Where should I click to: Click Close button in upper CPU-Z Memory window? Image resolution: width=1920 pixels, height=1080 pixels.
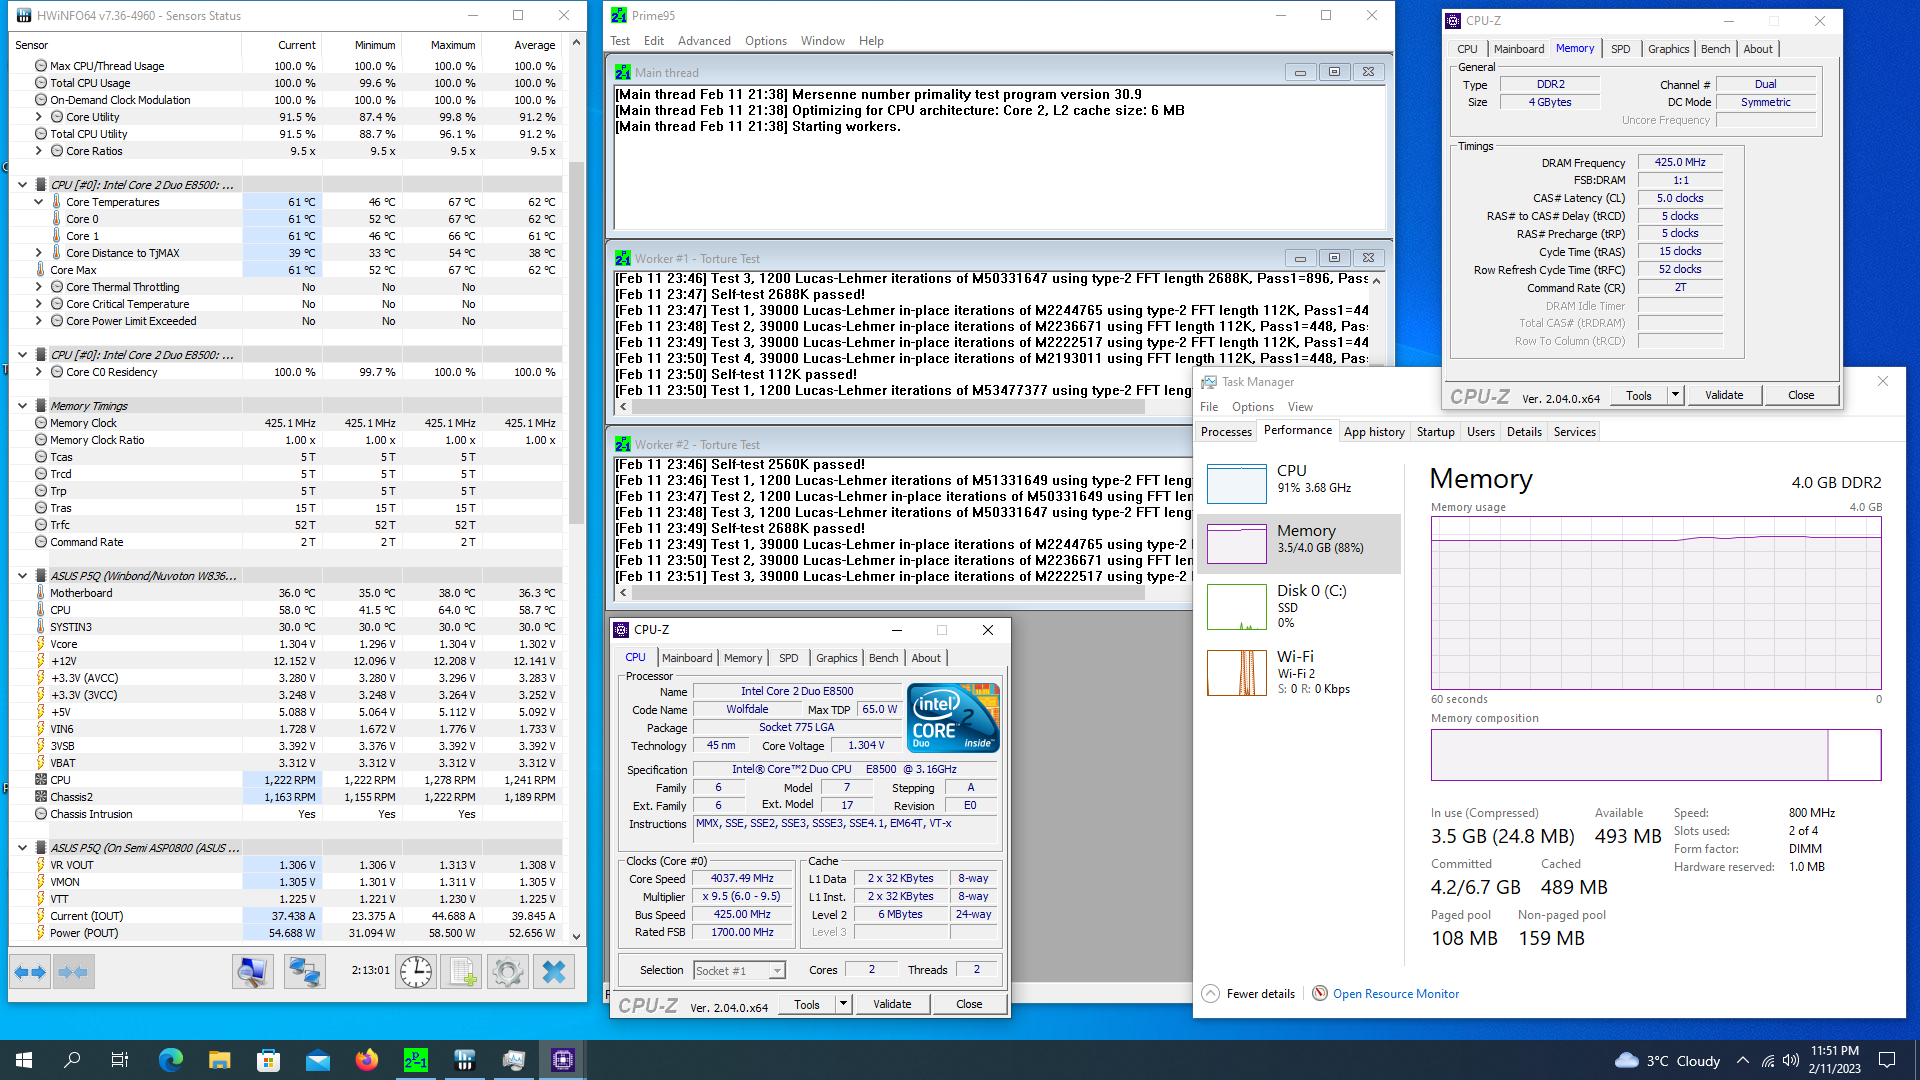(1801, 395)
